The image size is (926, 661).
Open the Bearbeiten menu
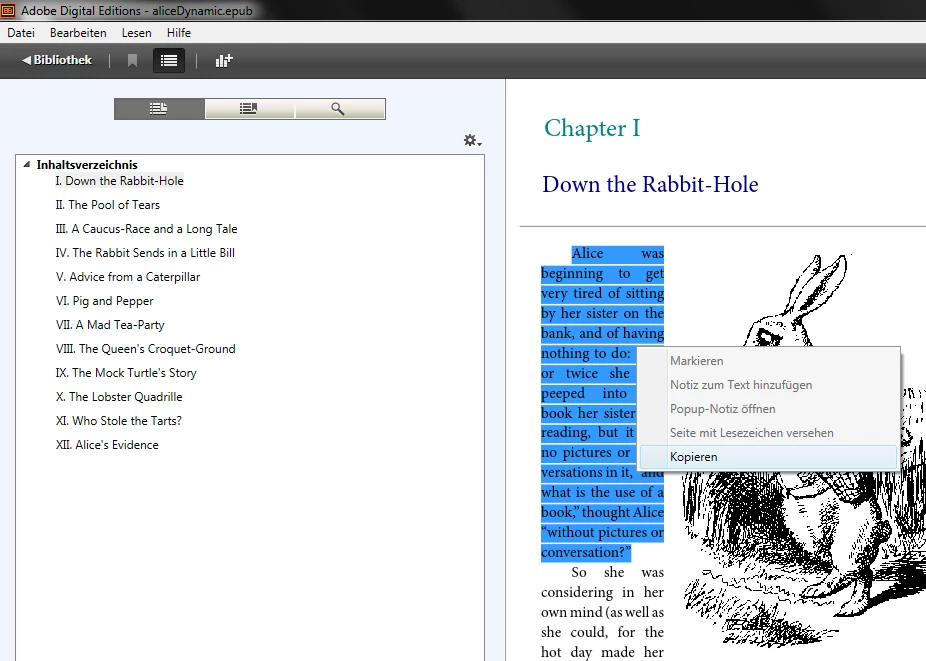coord(78,33)
